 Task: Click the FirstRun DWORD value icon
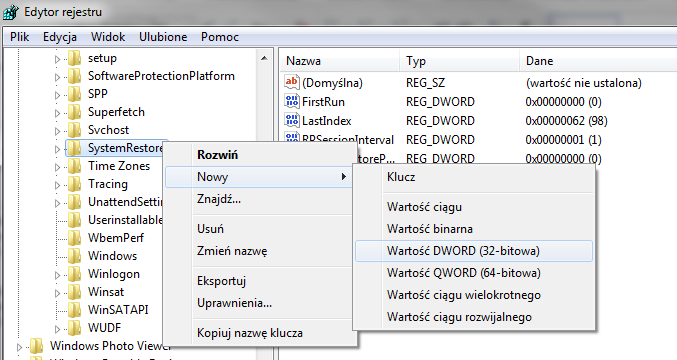[x=292, y=101]
